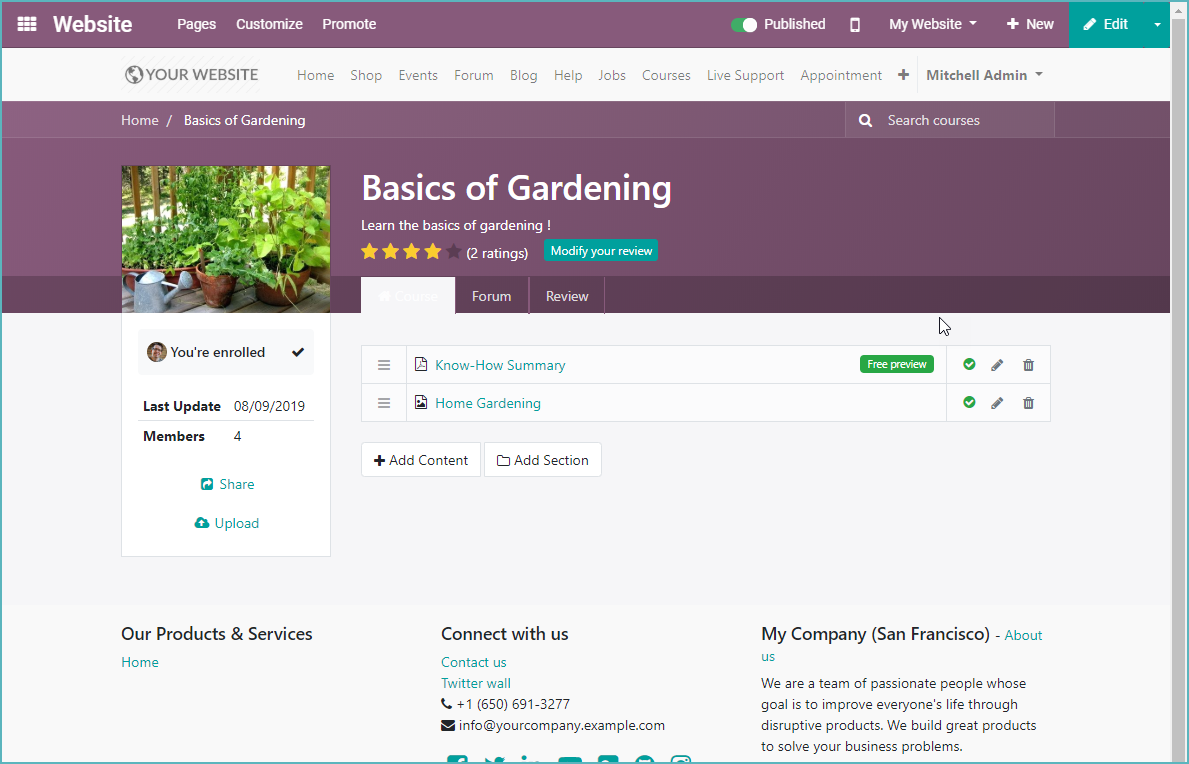The width and height of the screenshot is (1189, 764).
Task: Open the My Website dropdown
Action: click(x=932, y=23)
